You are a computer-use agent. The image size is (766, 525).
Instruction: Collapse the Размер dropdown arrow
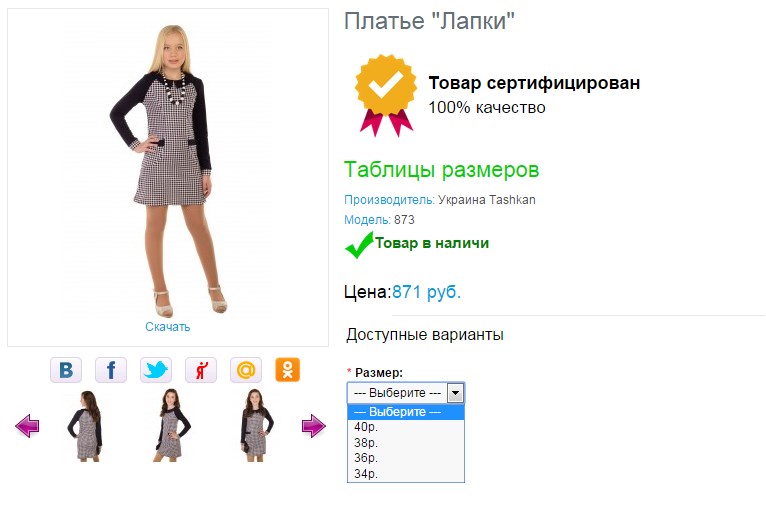455,393
